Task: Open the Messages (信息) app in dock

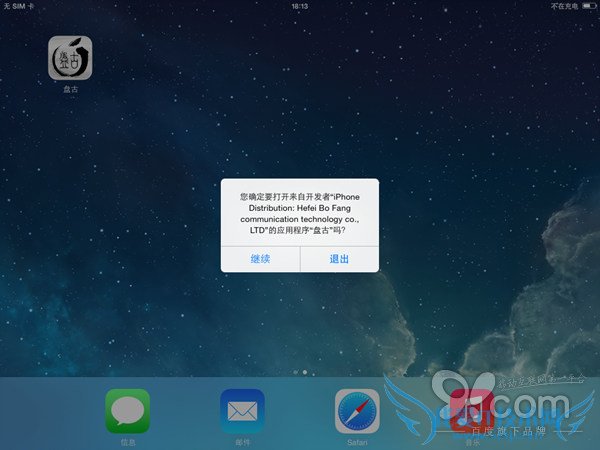Action: 127,411
